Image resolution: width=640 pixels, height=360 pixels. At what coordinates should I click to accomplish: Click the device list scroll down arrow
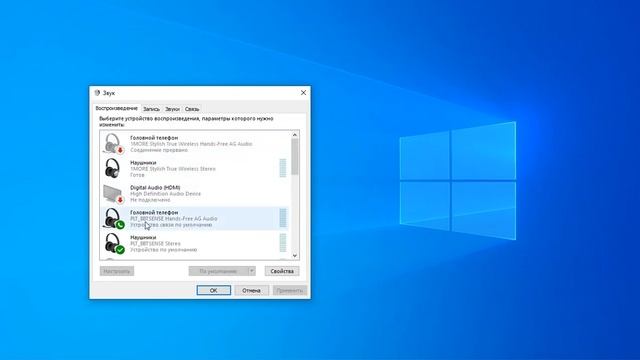[295, 256]
